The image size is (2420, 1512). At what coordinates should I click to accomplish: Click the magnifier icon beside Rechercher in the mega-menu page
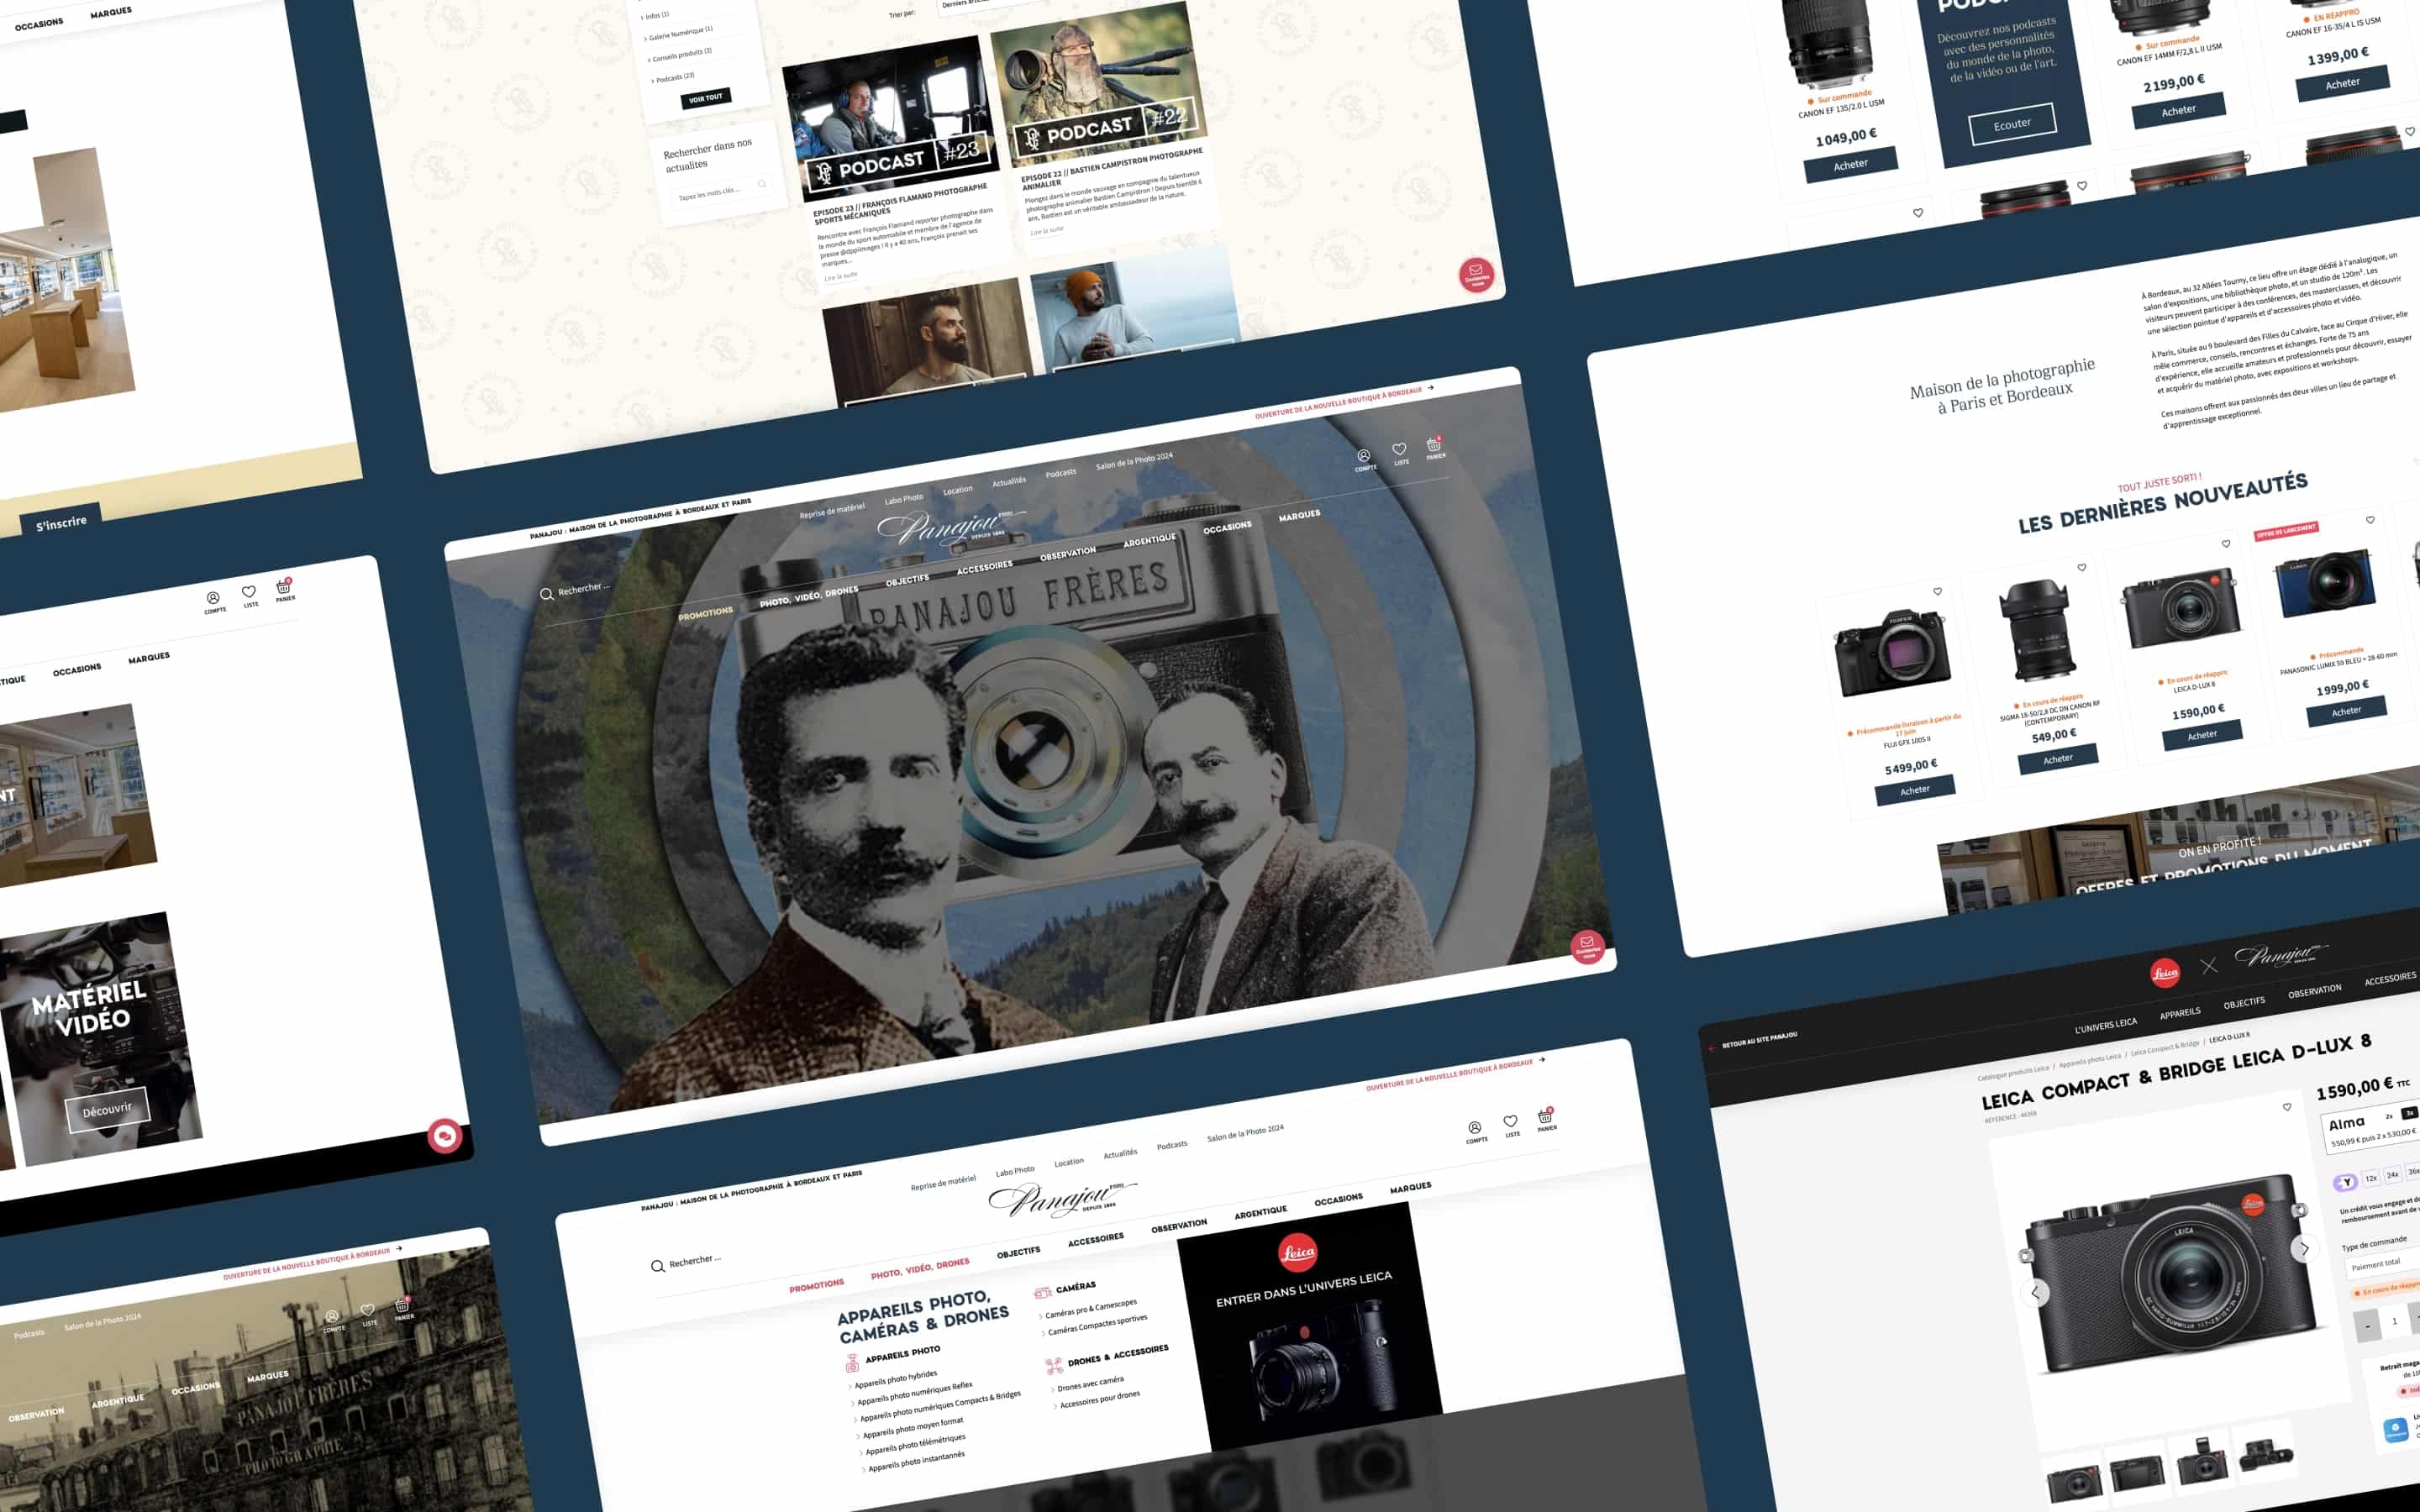point(657,1266)
